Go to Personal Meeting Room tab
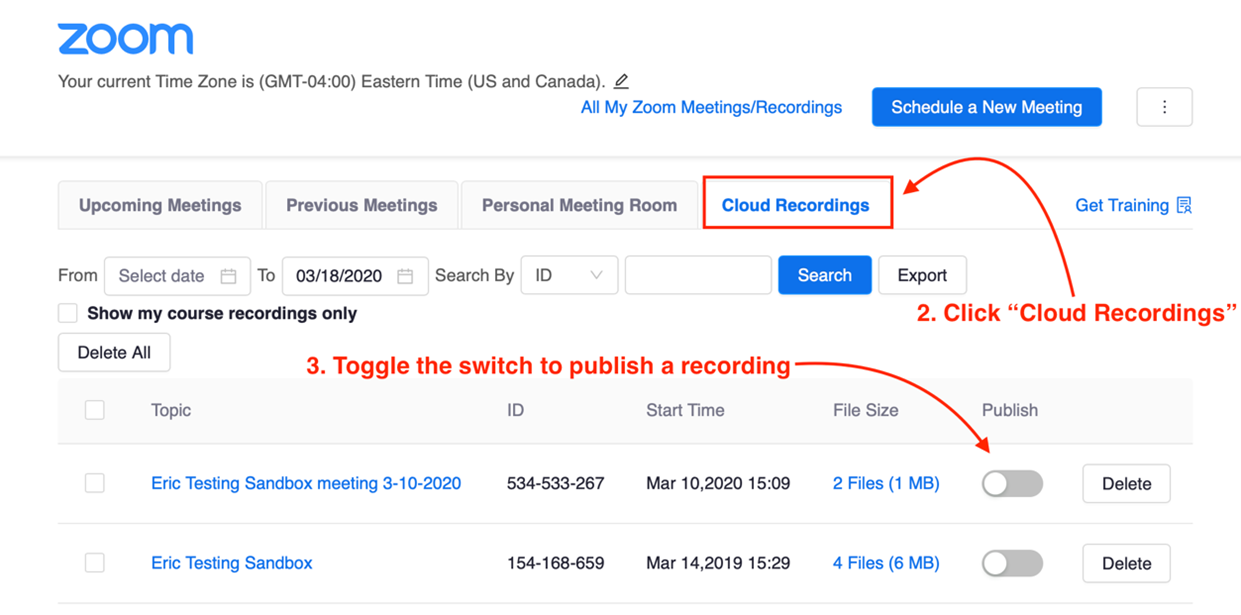The height and width of the screenshot is (615, 1241). coord(579,205)
